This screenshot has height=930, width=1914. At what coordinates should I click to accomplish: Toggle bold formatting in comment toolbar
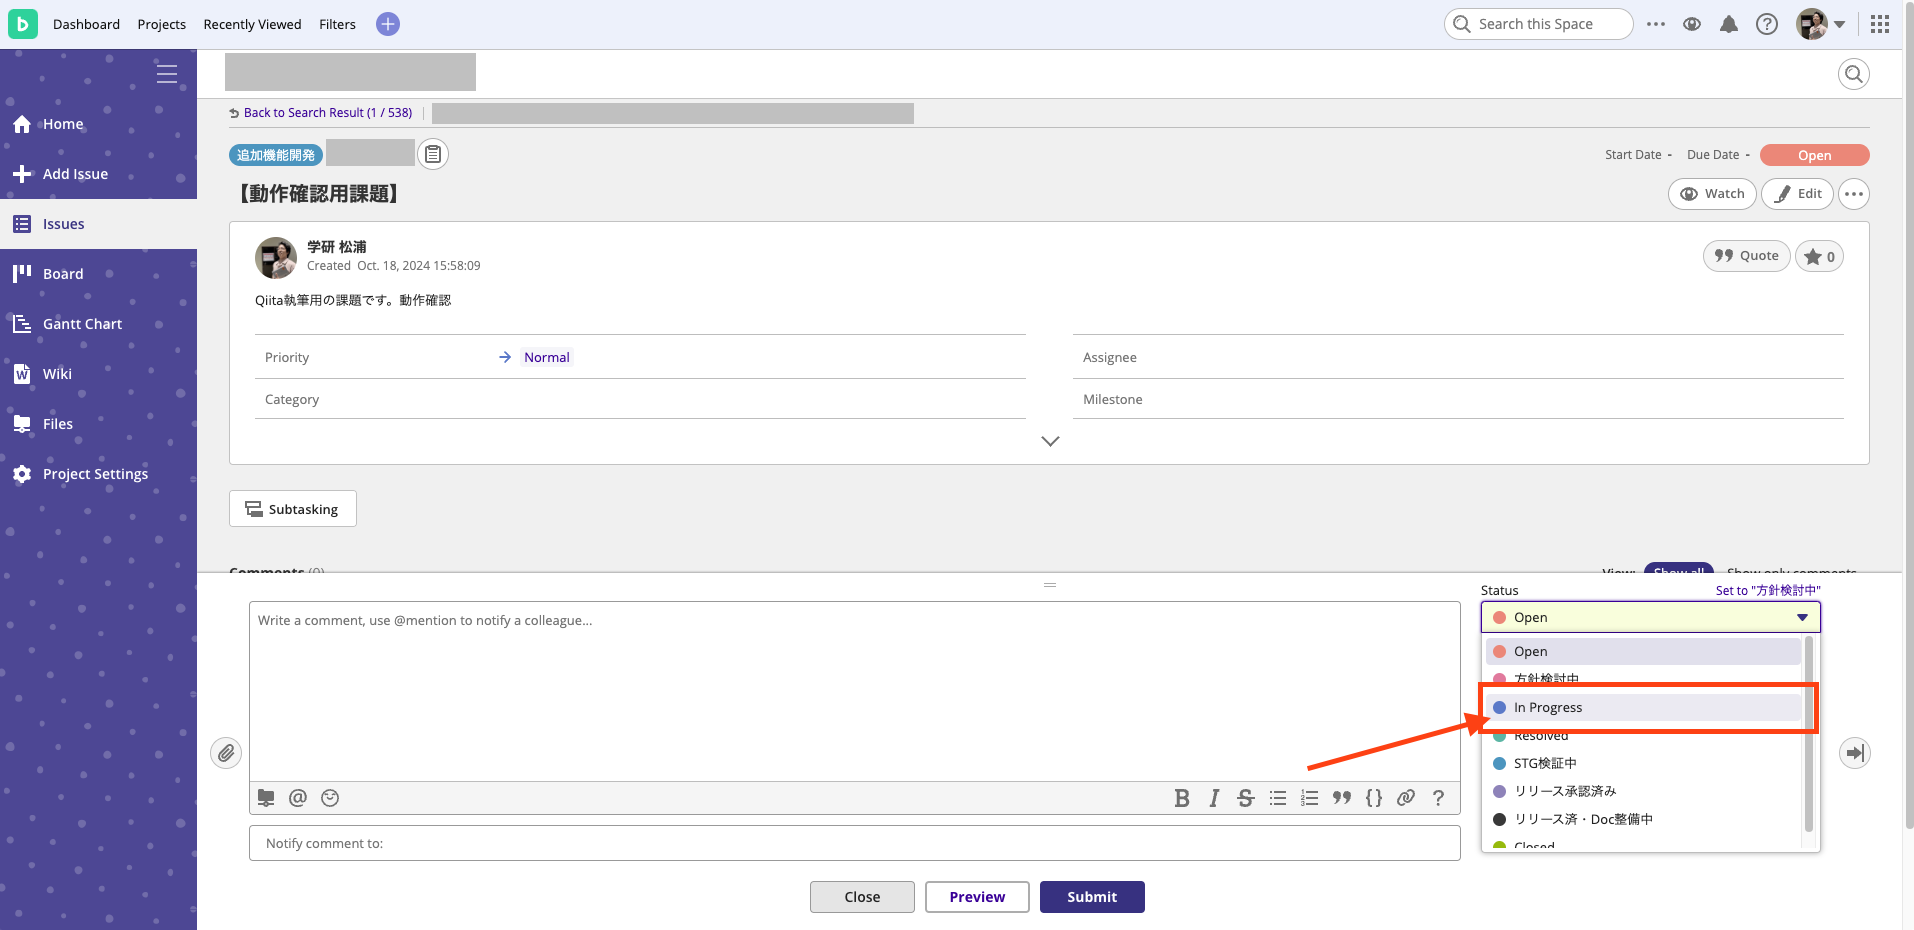tap(1182, 798)
